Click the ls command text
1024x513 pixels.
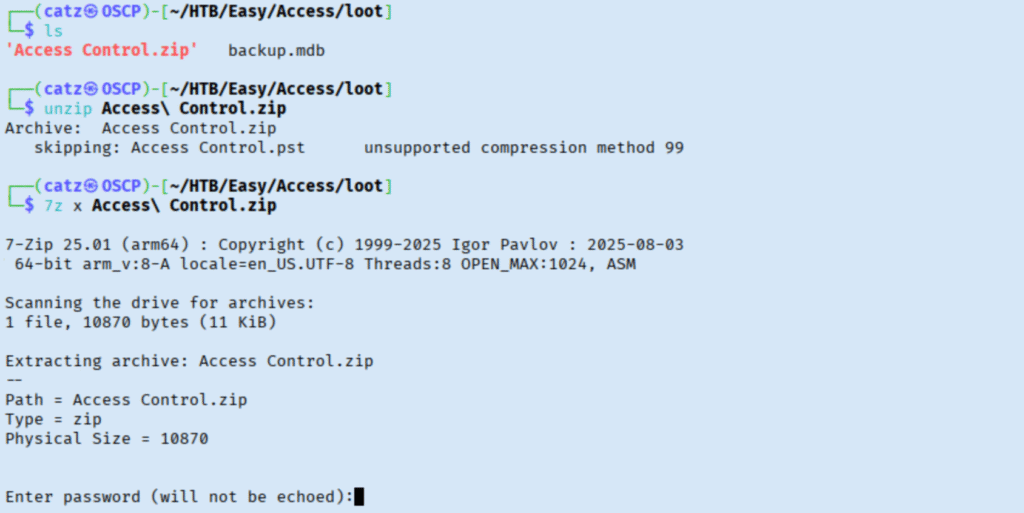[53, 31]
